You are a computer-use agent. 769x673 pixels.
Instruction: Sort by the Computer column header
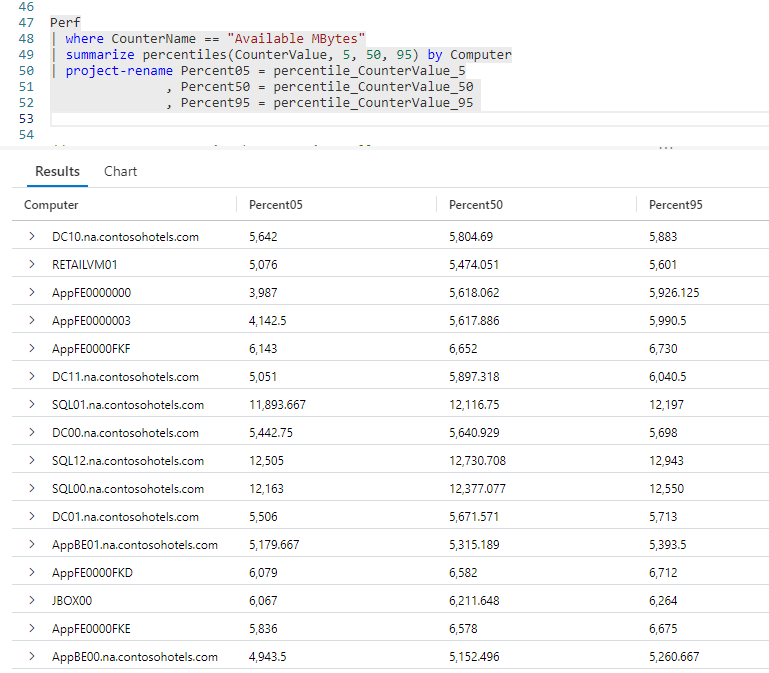52,205
